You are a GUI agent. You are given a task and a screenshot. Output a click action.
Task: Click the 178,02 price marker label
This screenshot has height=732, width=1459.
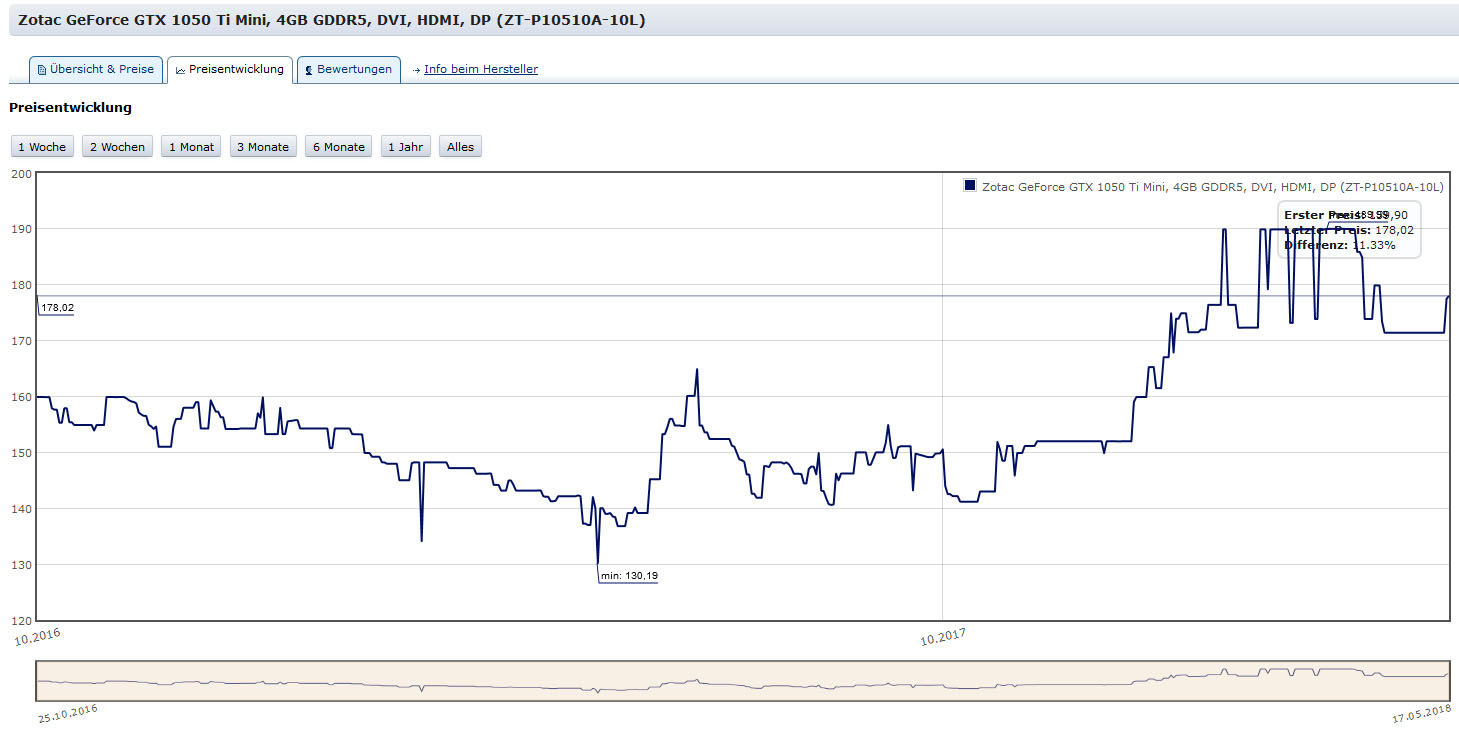click(x=57, y=308)
